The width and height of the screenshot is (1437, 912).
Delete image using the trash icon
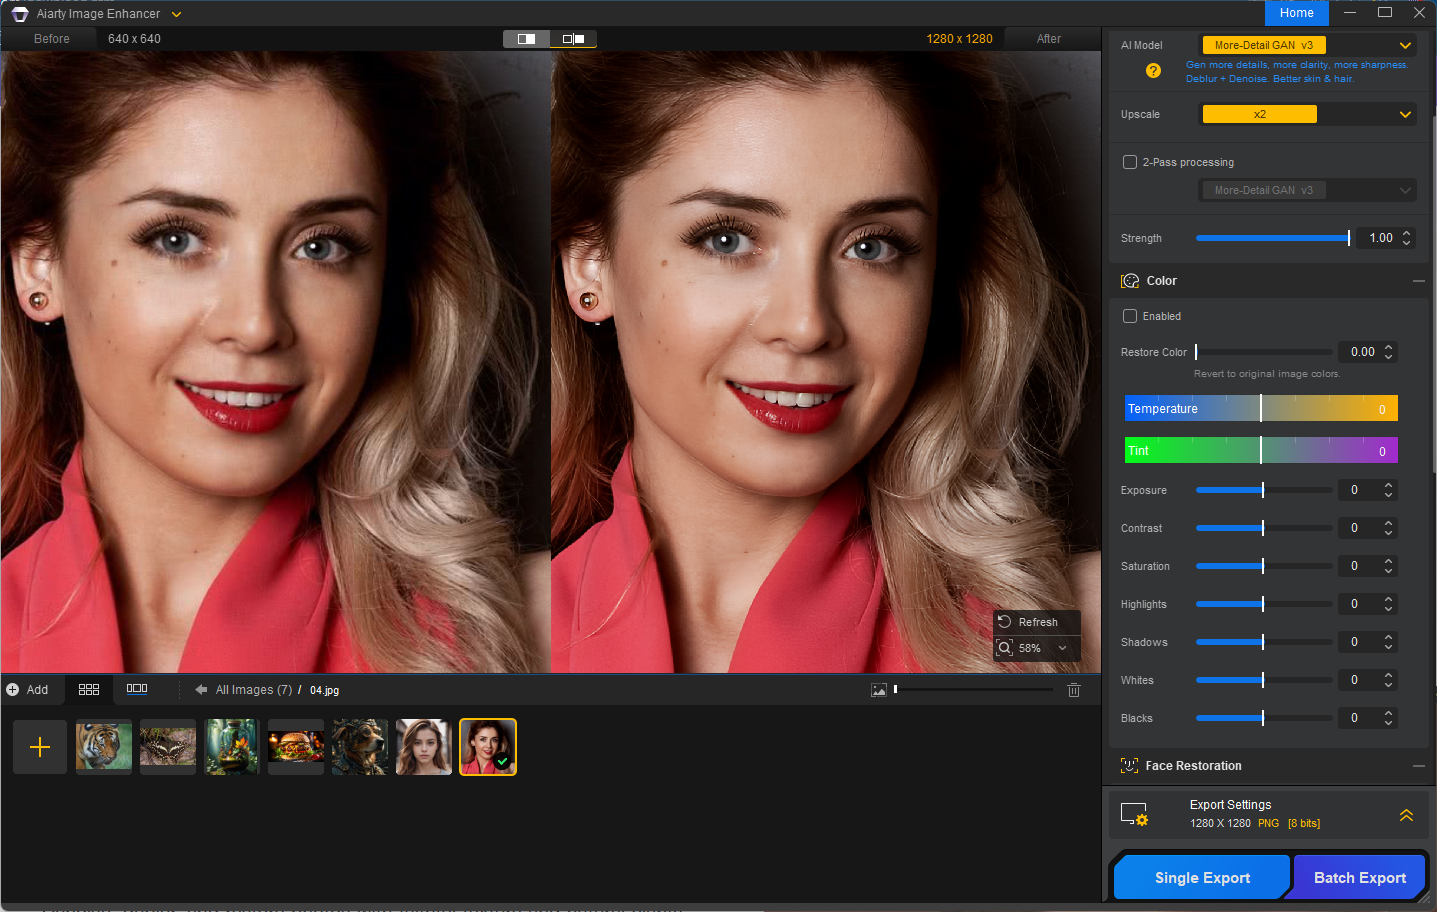1074,690
